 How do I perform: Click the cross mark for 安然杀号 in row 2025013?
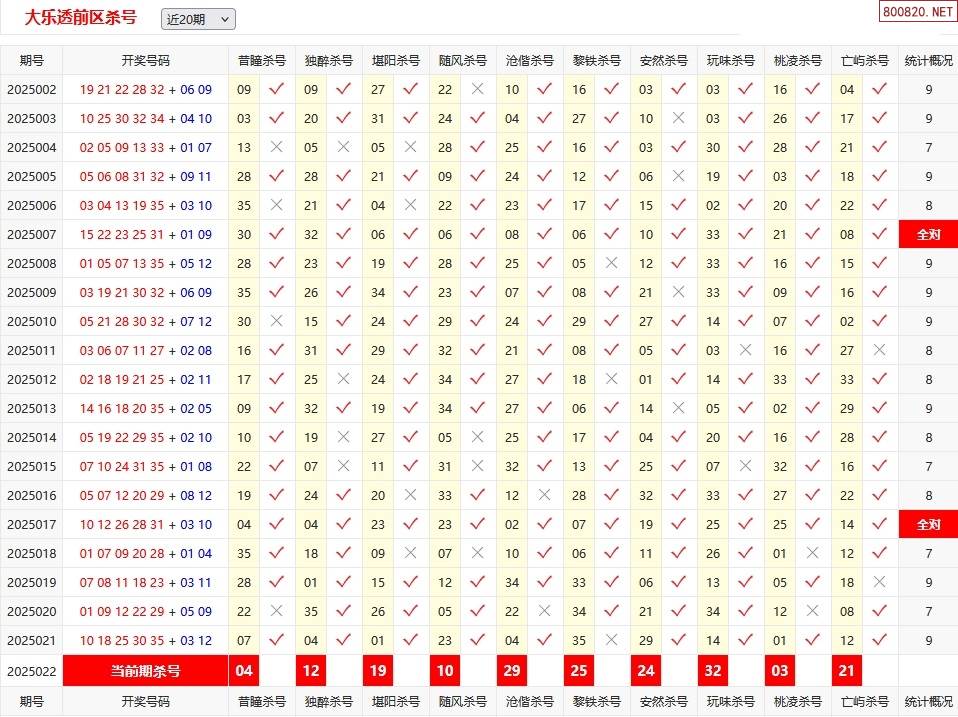[x=678, y=408]
